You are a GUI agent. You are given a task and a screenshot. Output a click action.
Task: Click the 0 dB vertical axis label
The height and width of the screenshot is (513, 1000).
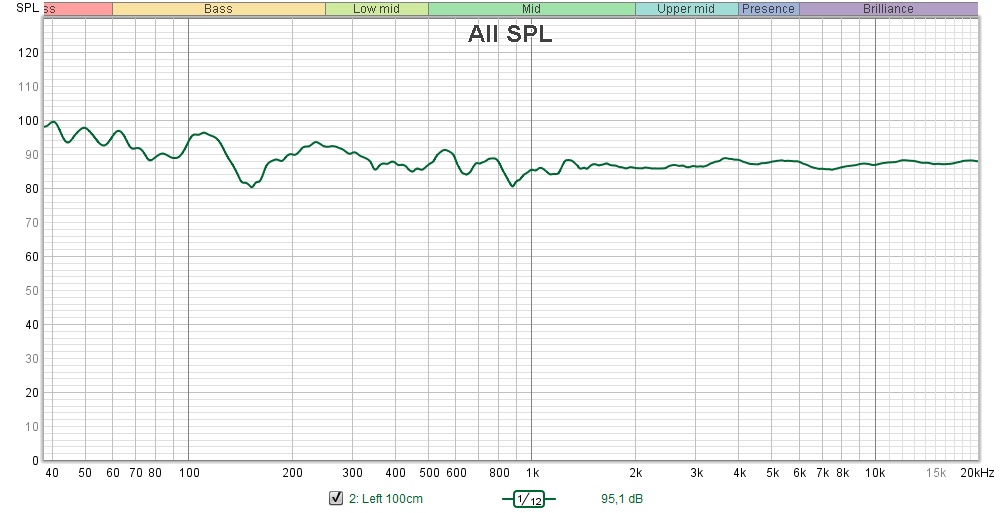tap(34, 461)
